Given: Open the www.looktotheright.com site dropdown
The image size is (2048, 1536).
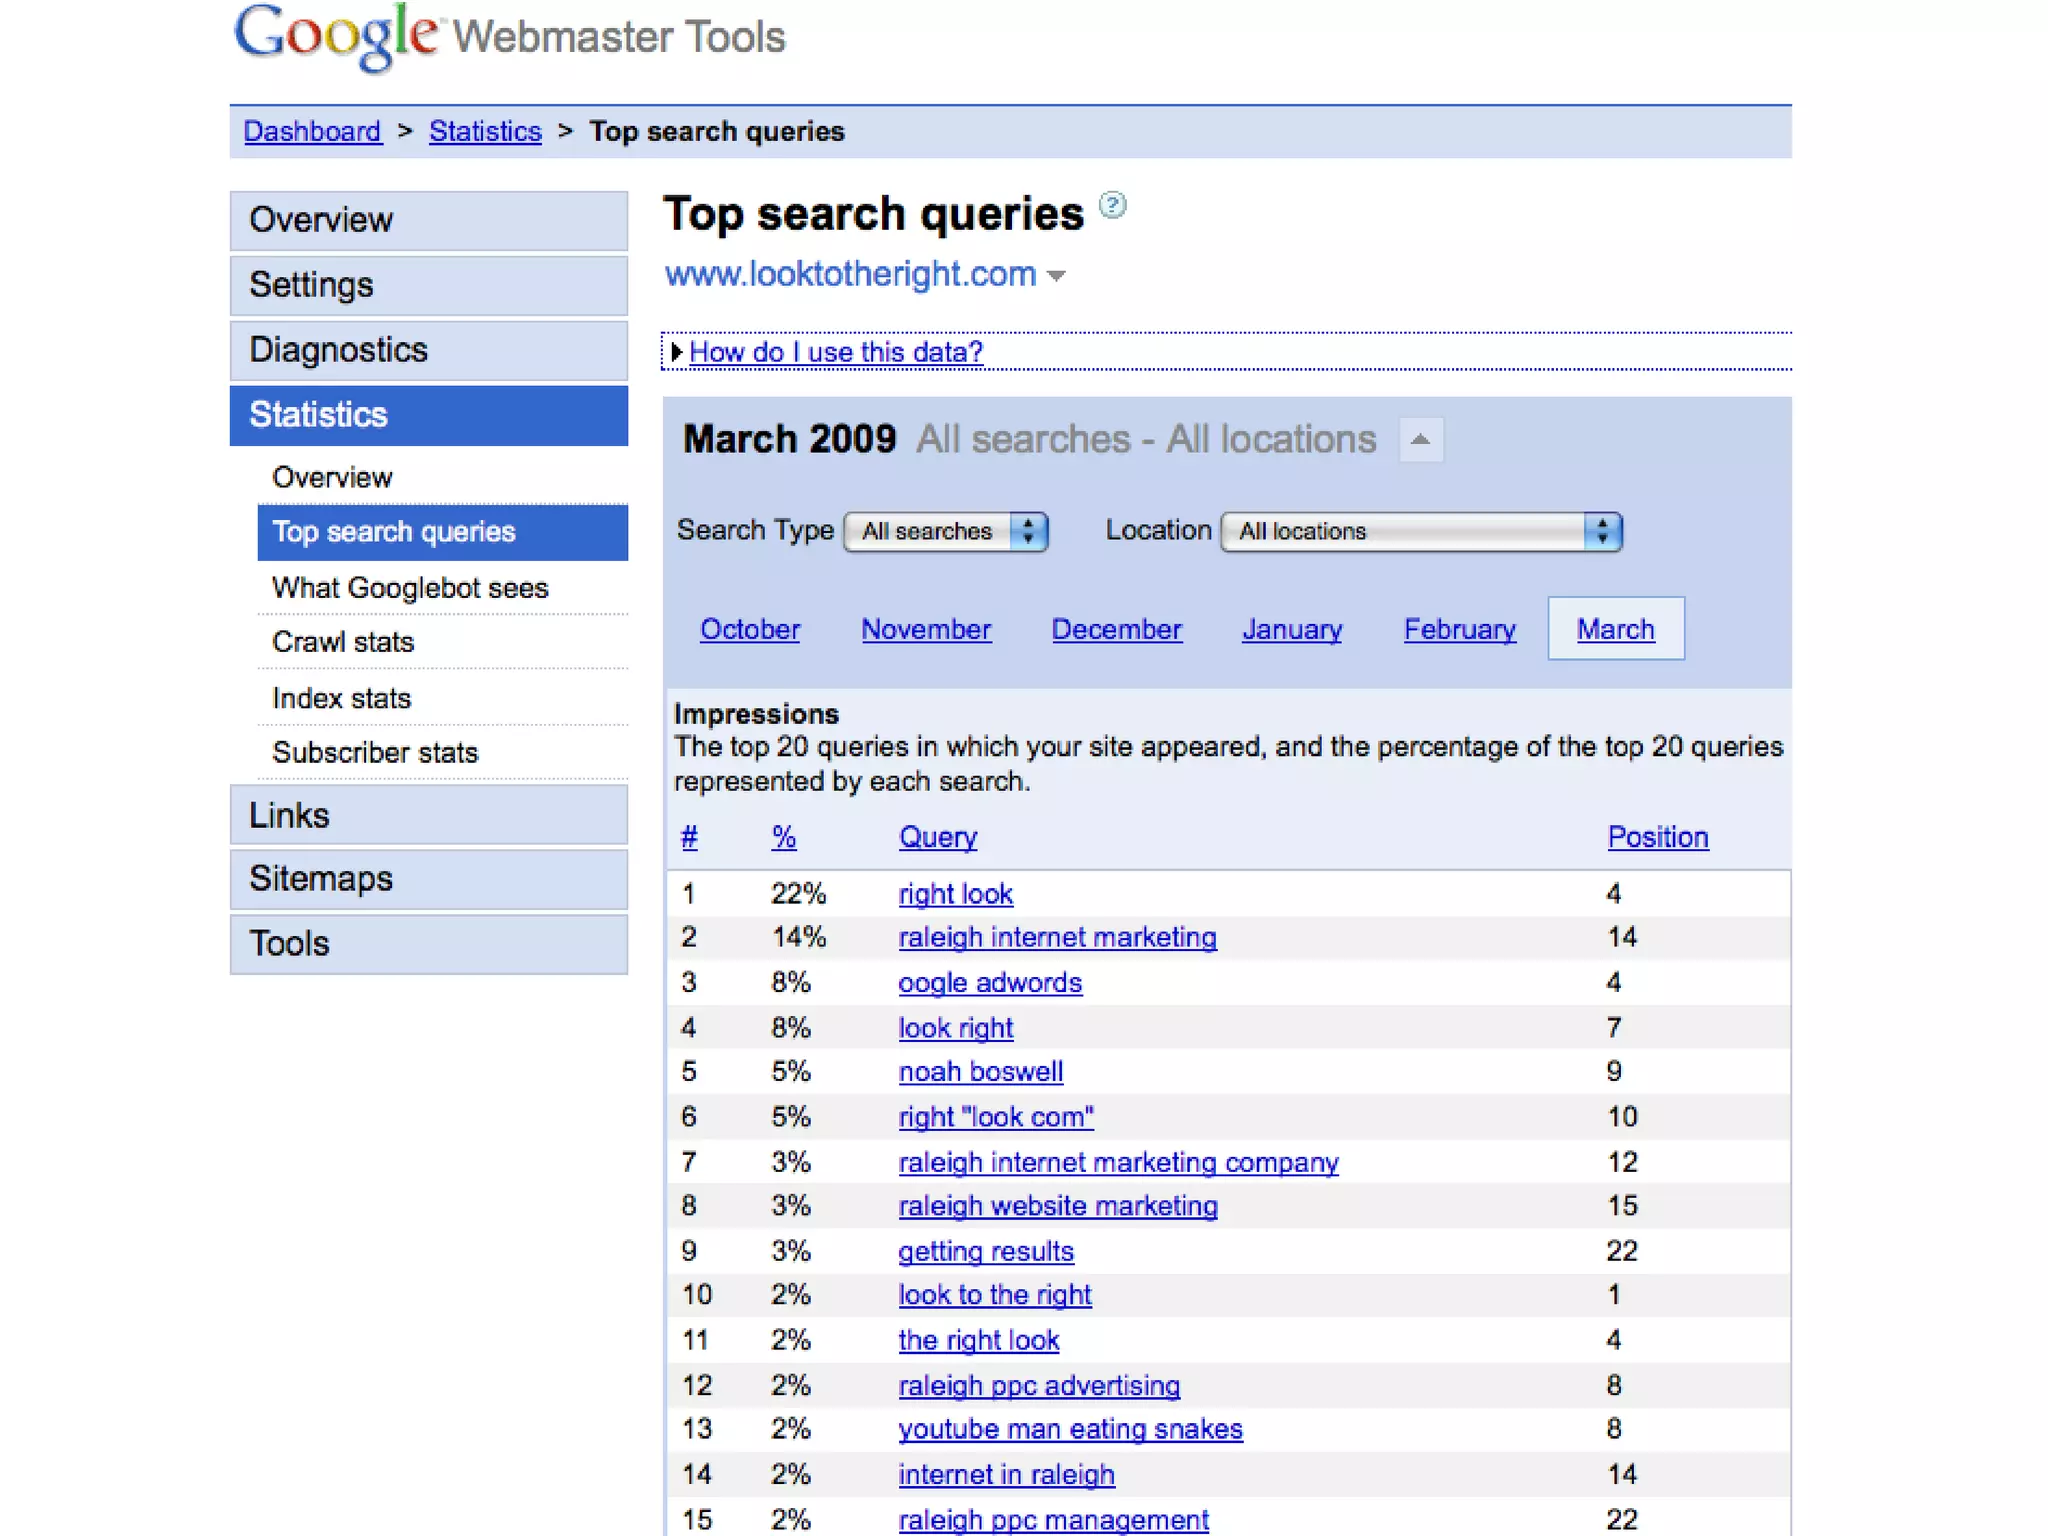Looking at the screenshot, I should (x=1056, y=275).
